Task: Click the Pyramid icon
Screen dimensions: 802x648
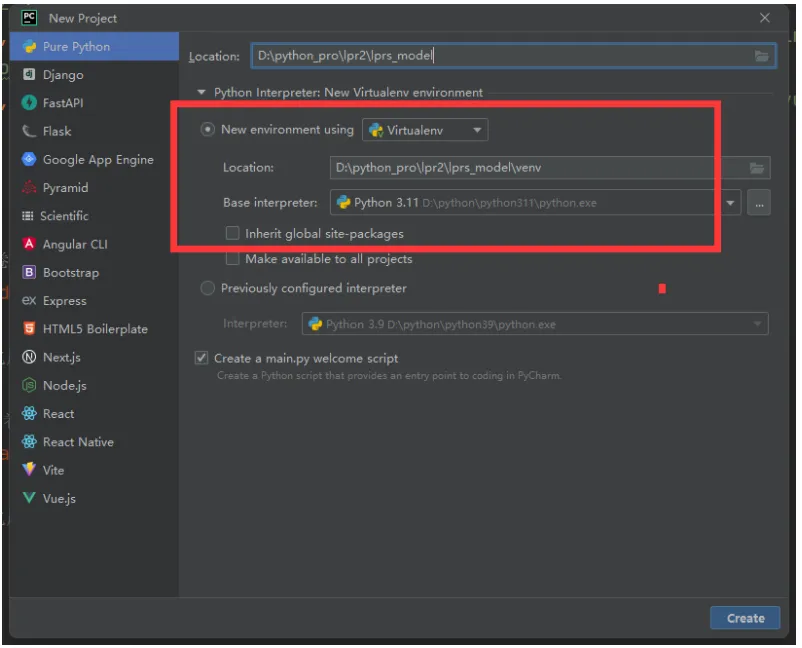Action: [29, 188]
